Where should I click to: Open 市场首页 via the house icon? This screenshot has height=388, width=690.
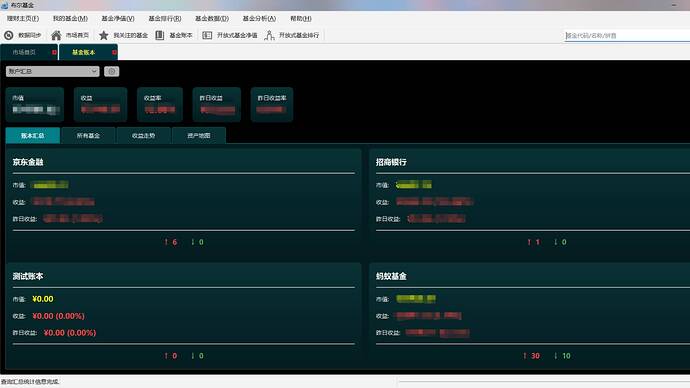56,35
